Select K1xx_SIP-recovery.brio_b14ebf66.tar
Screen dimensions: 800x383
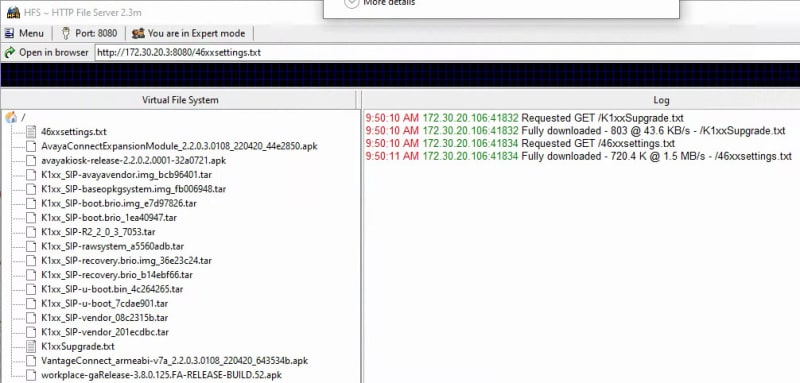(117, 274)
